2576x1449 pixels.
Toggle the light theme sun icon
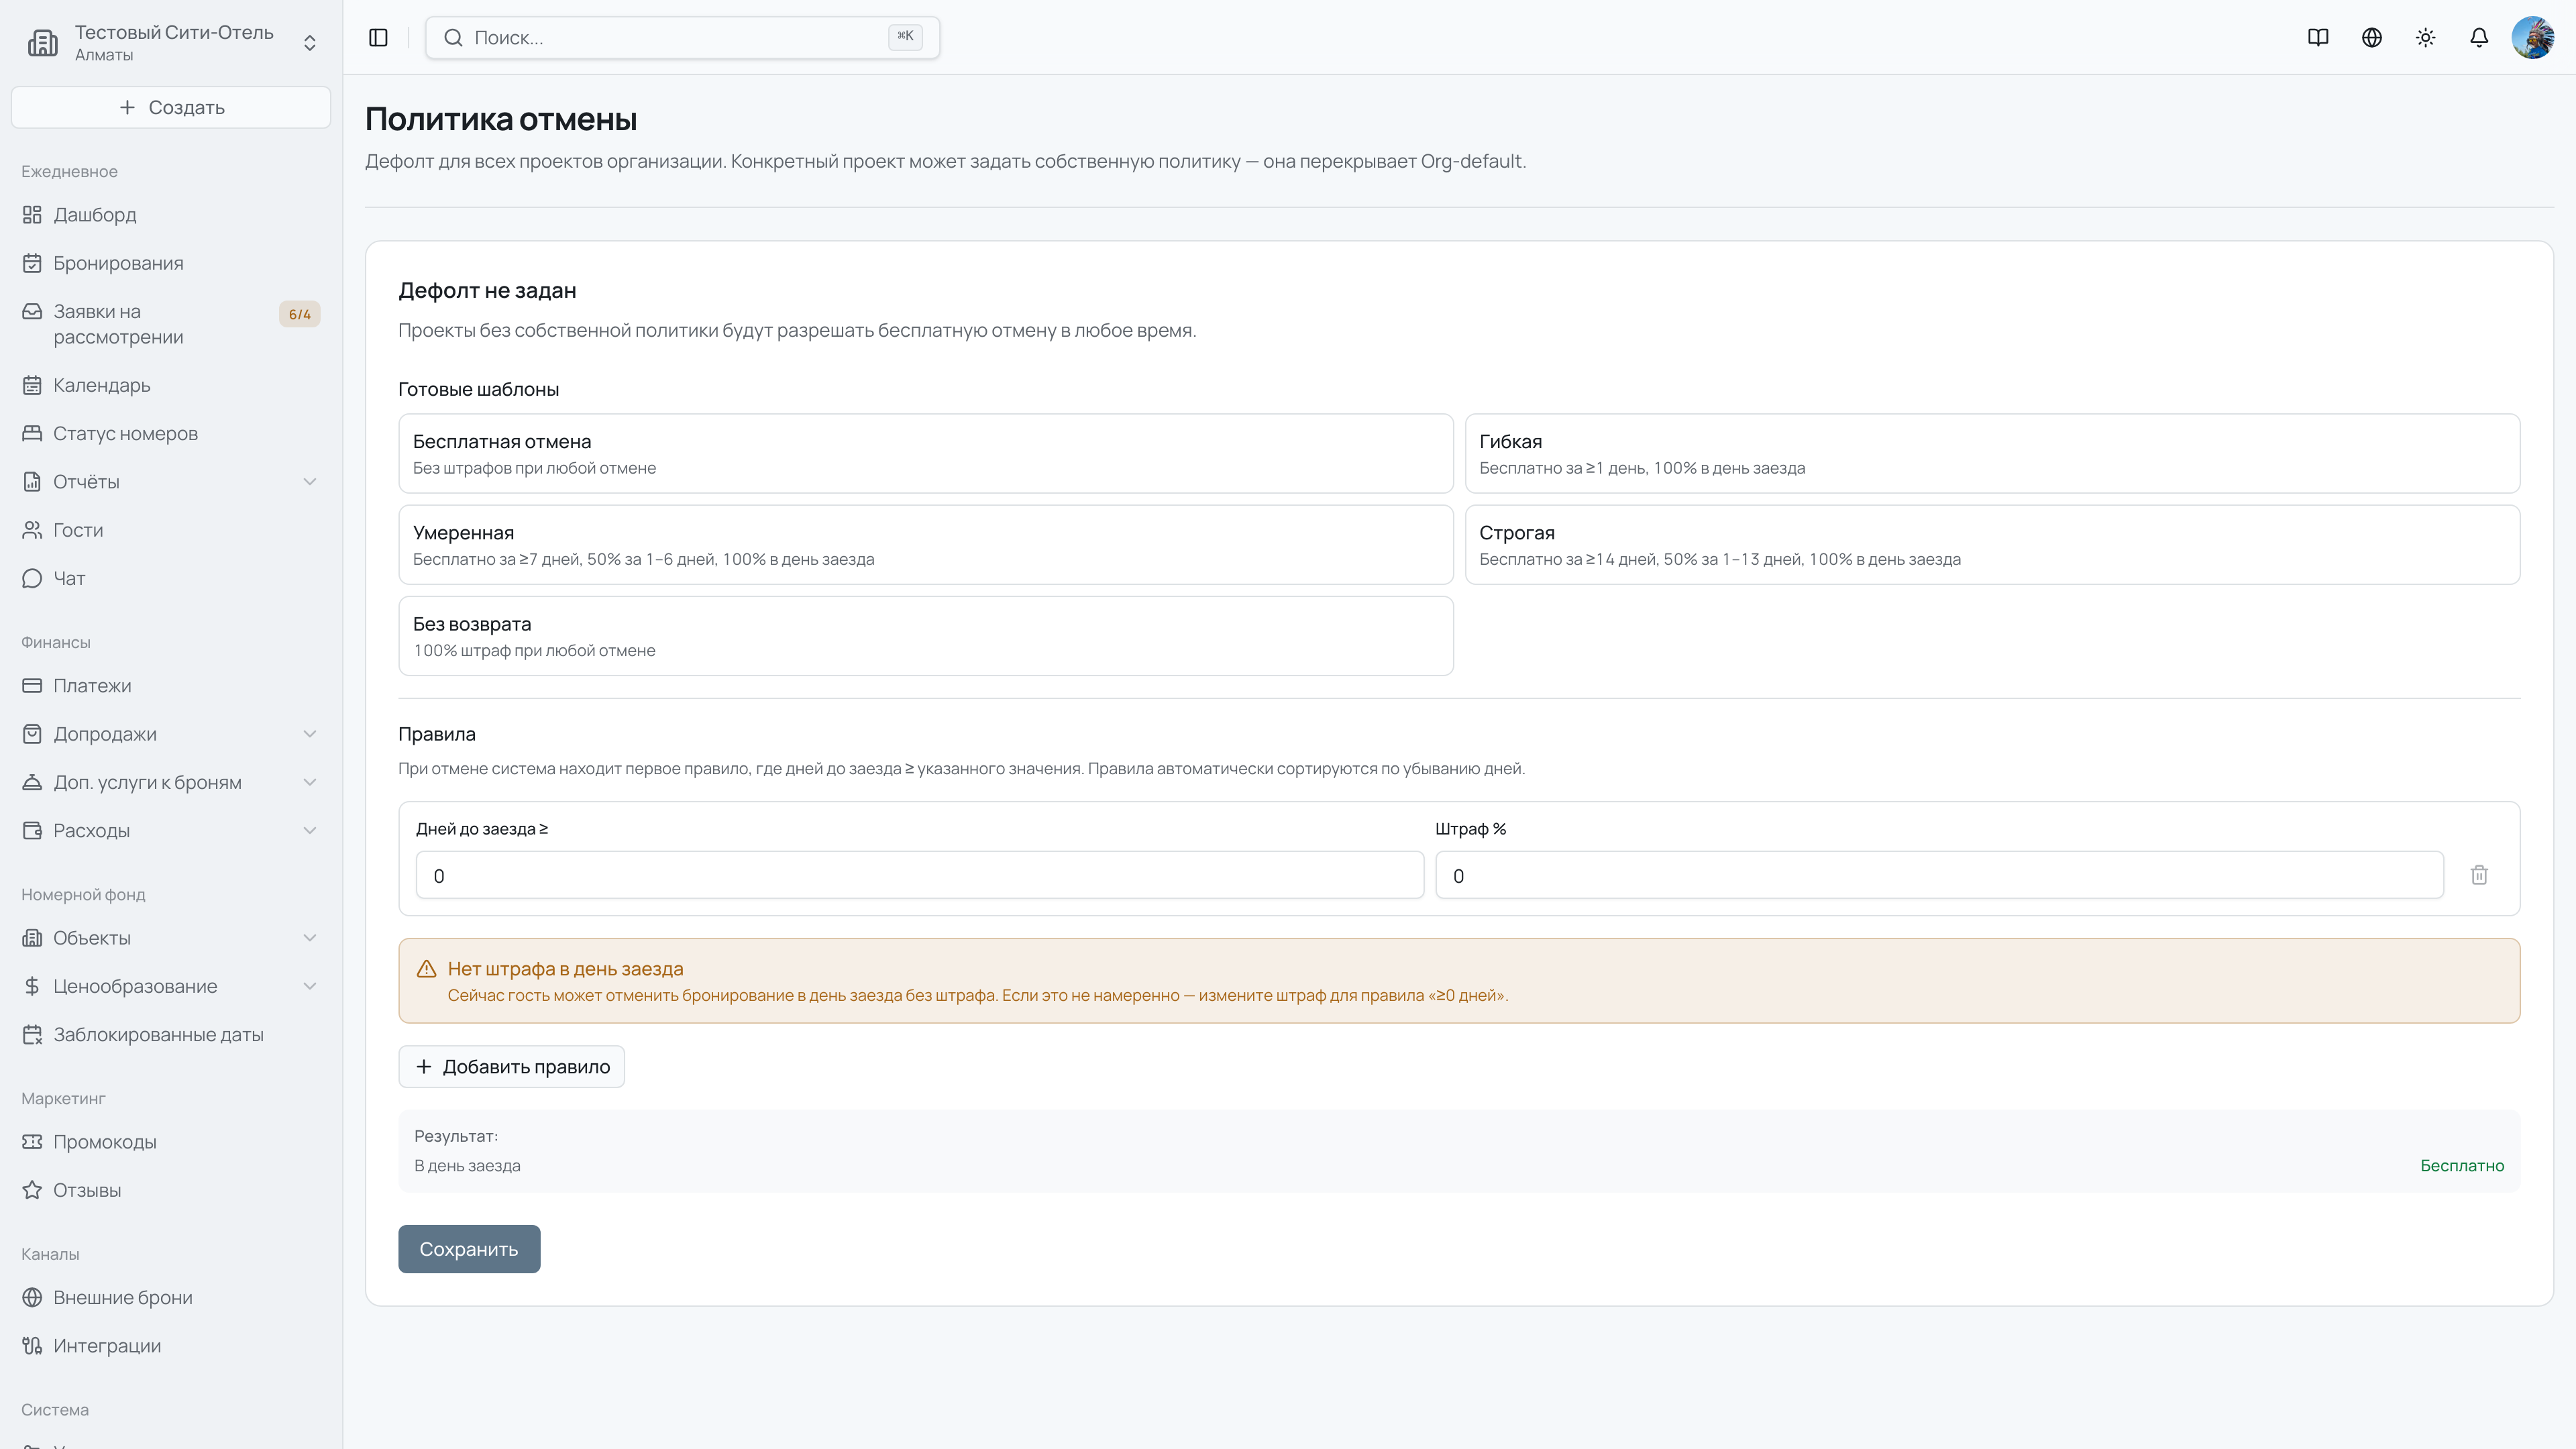coord(2425,37)
